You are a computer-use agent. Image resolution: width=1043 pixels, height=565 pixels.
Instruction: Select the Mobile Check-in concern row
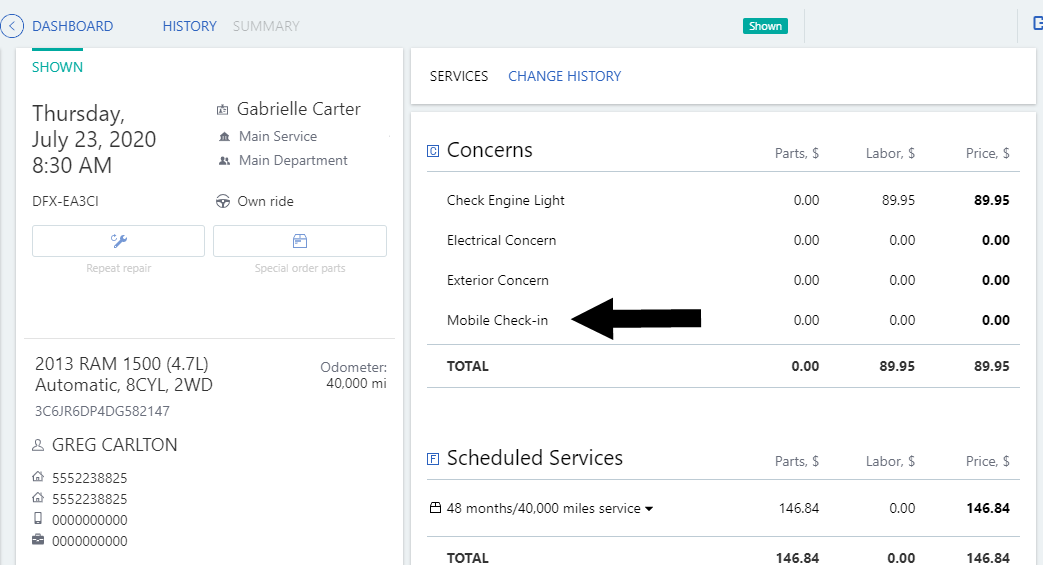click(497, 320)
